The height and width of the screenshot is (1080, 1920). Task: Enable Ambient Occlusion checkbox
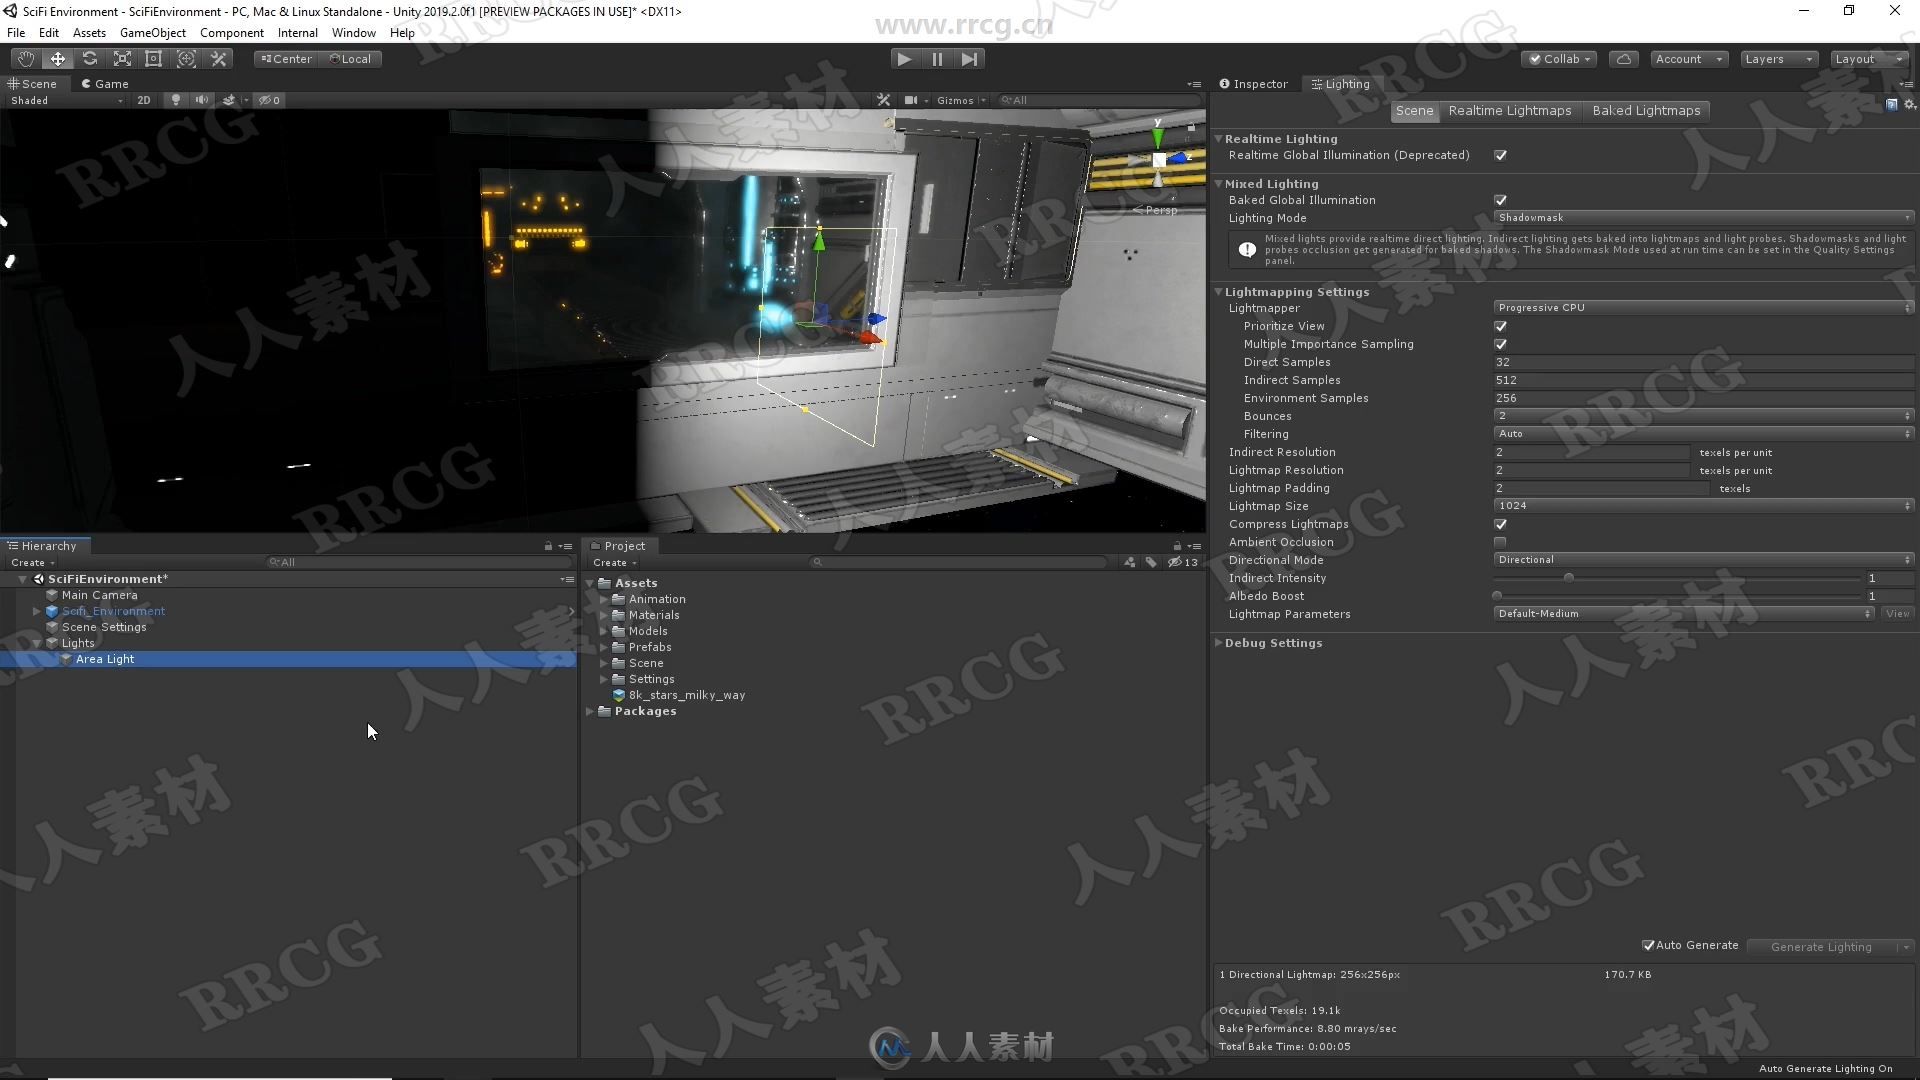point(1499,542)
